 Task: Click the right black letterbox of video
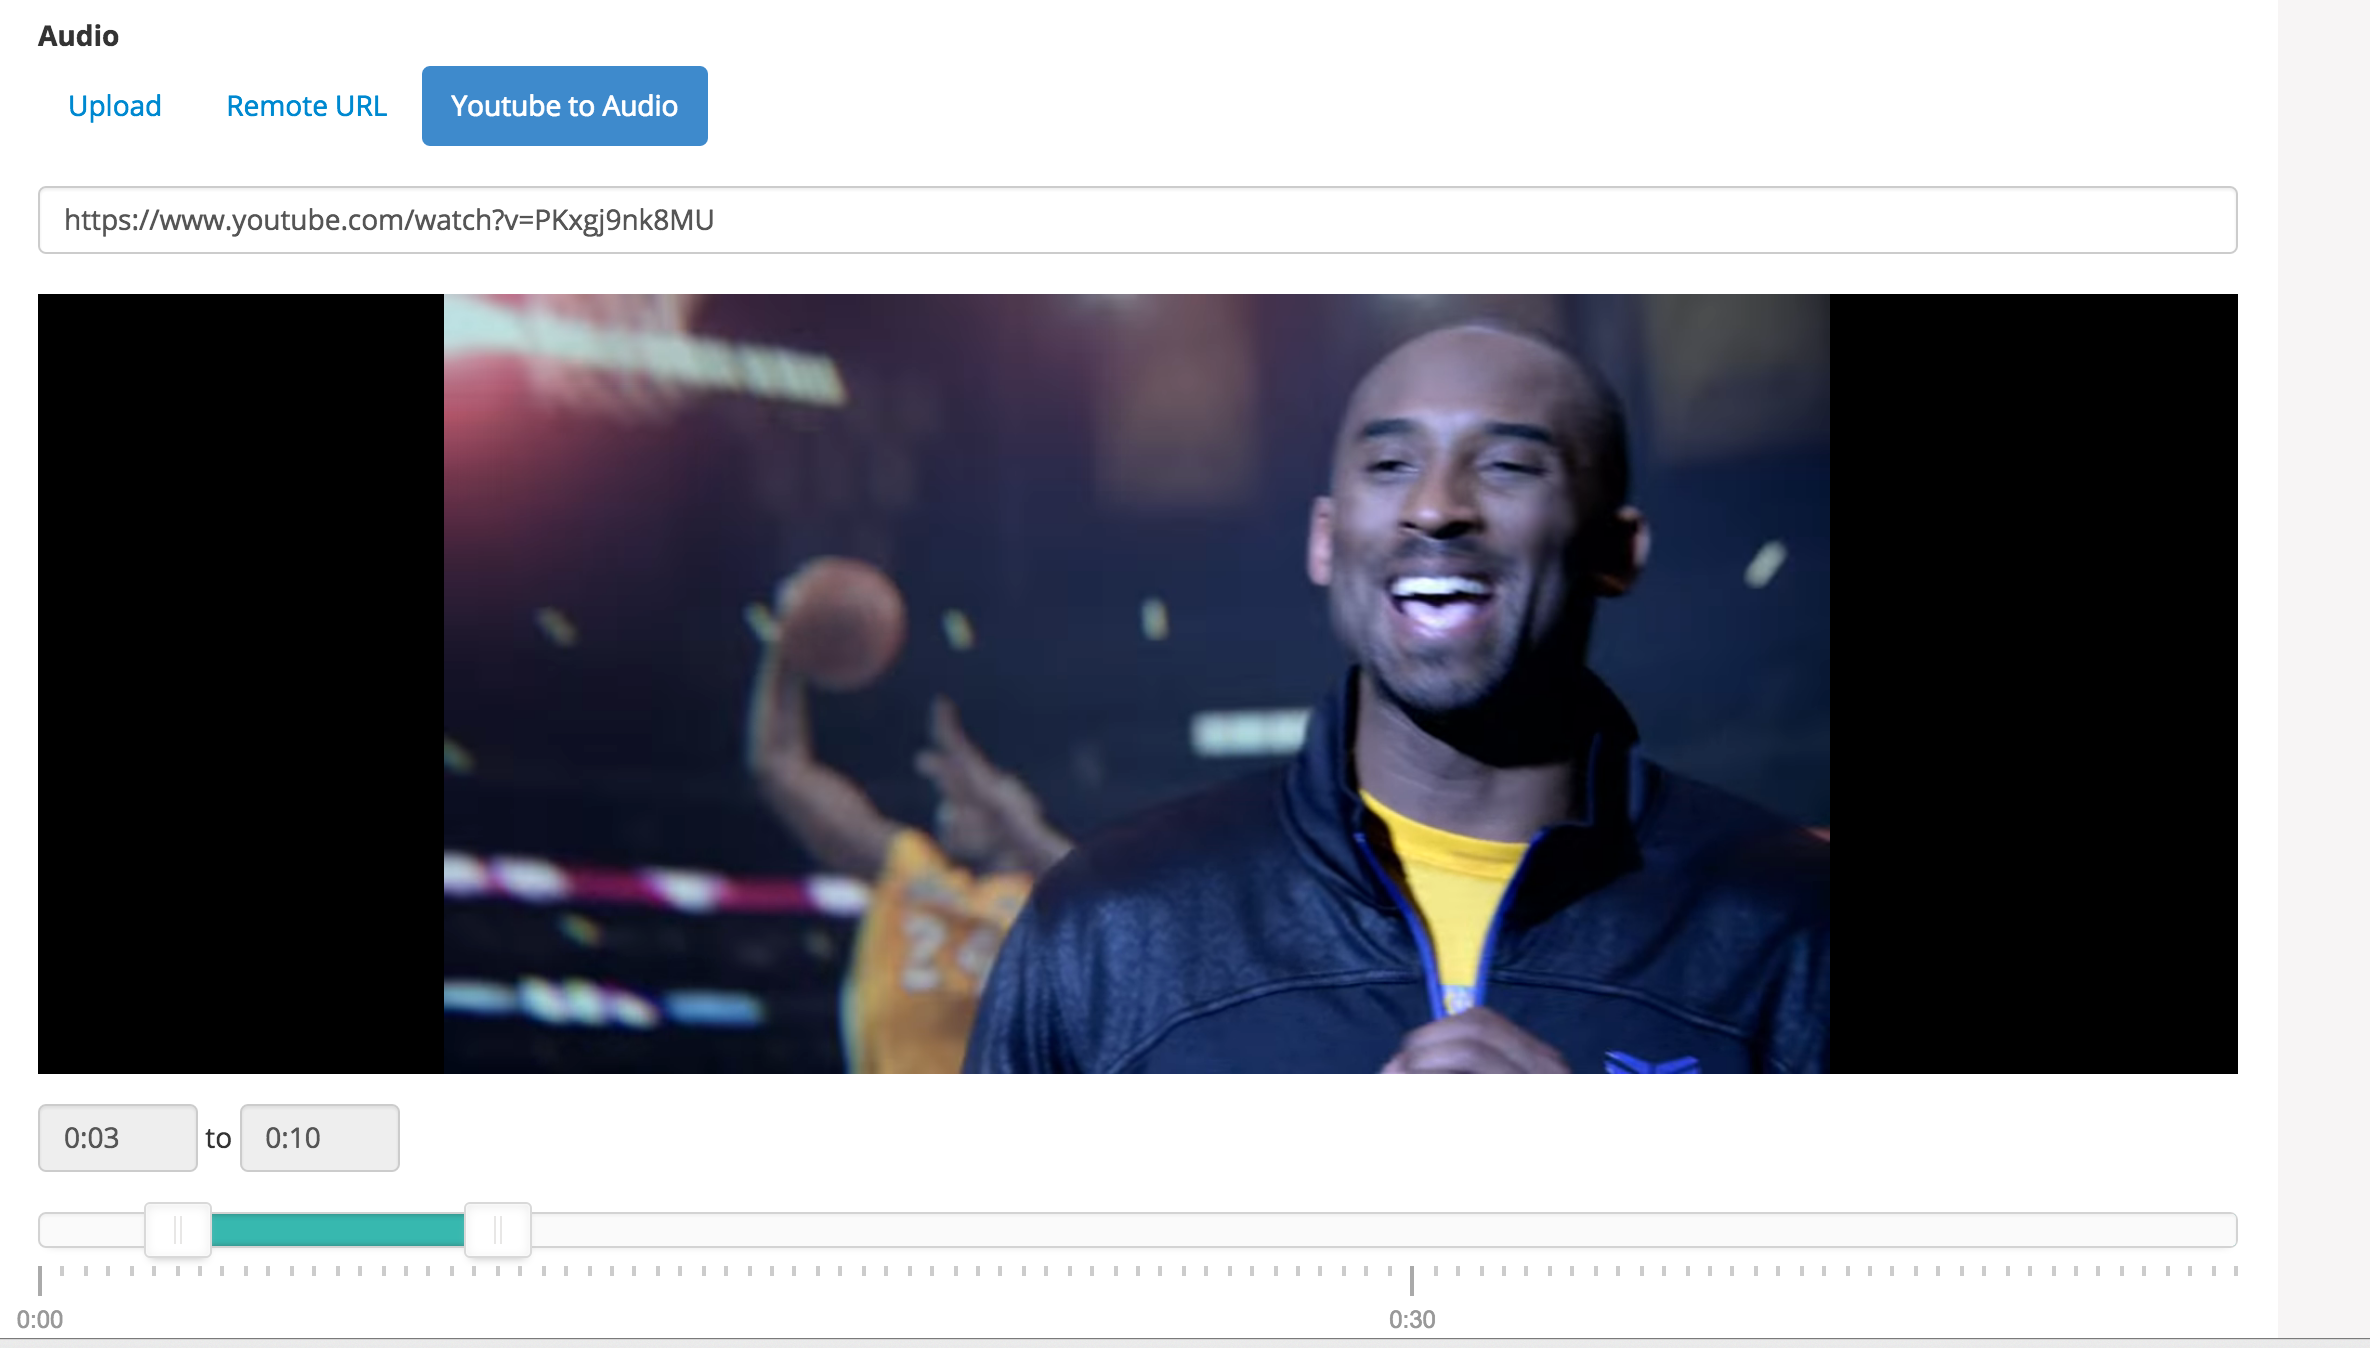(x=2033, y=684)
